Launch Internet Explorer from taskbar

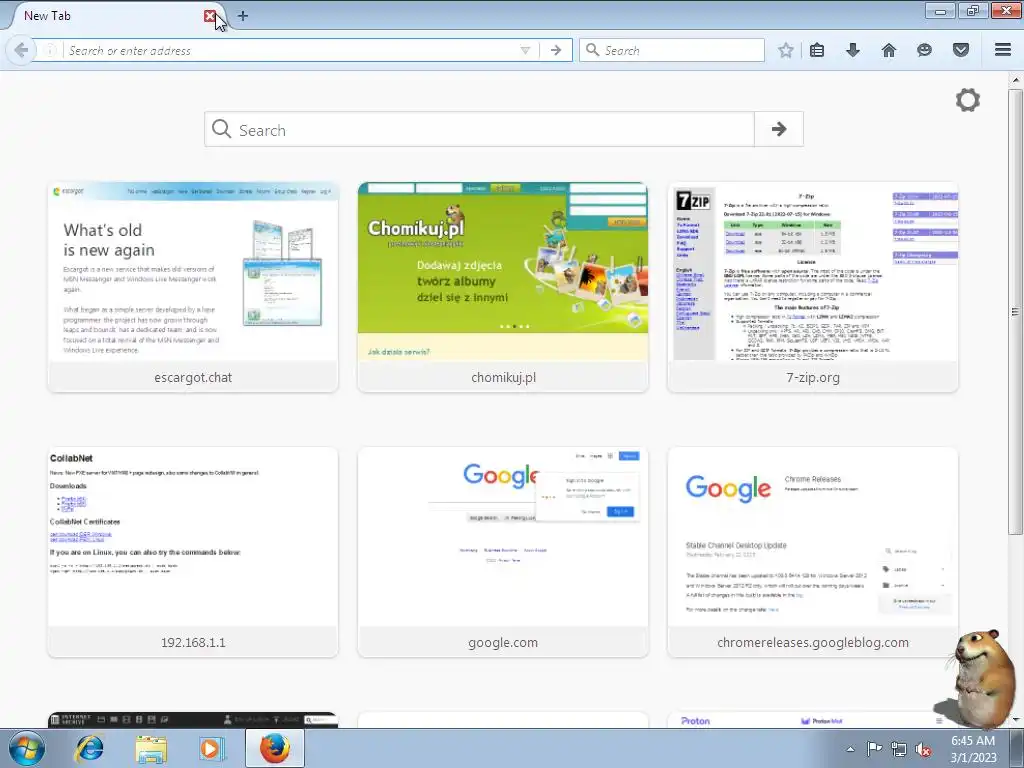click(x=89, y=748)
